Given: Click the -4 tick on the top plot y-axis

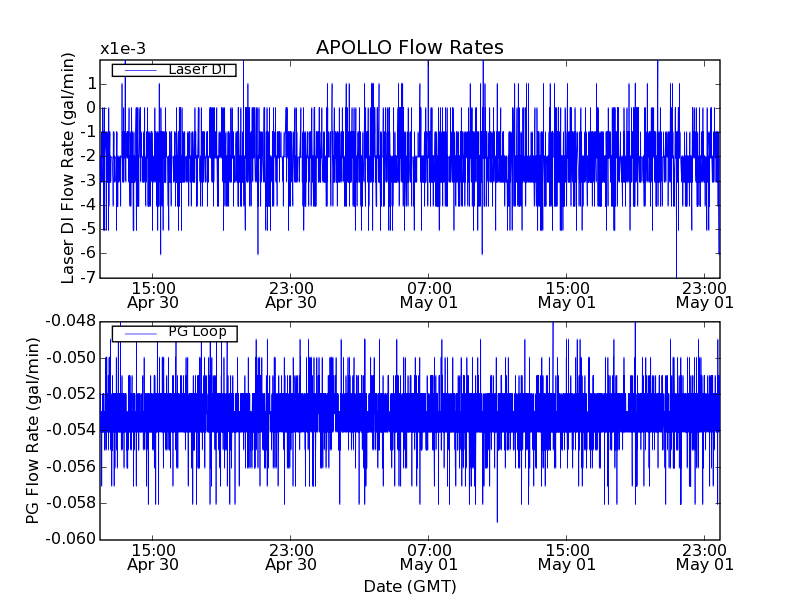Looking at the screenshot, I should 88,205.
